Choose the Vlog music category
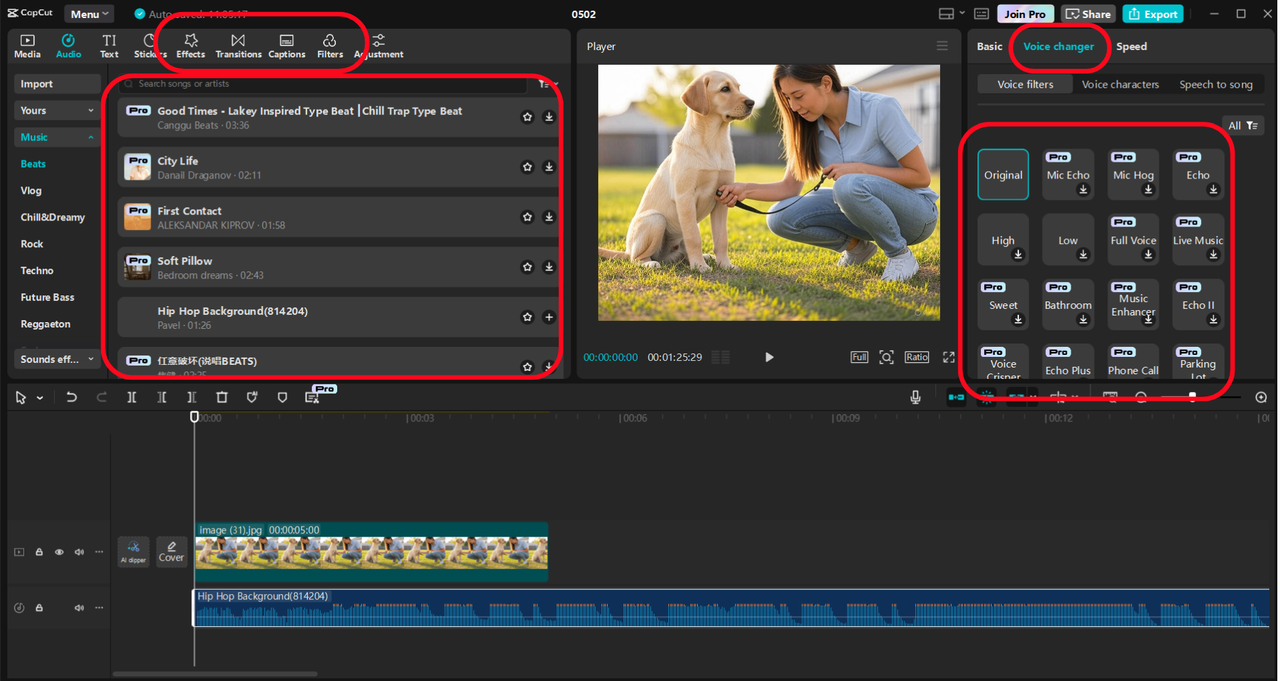This screenshot has width=1280, height=681. (31, 191)
